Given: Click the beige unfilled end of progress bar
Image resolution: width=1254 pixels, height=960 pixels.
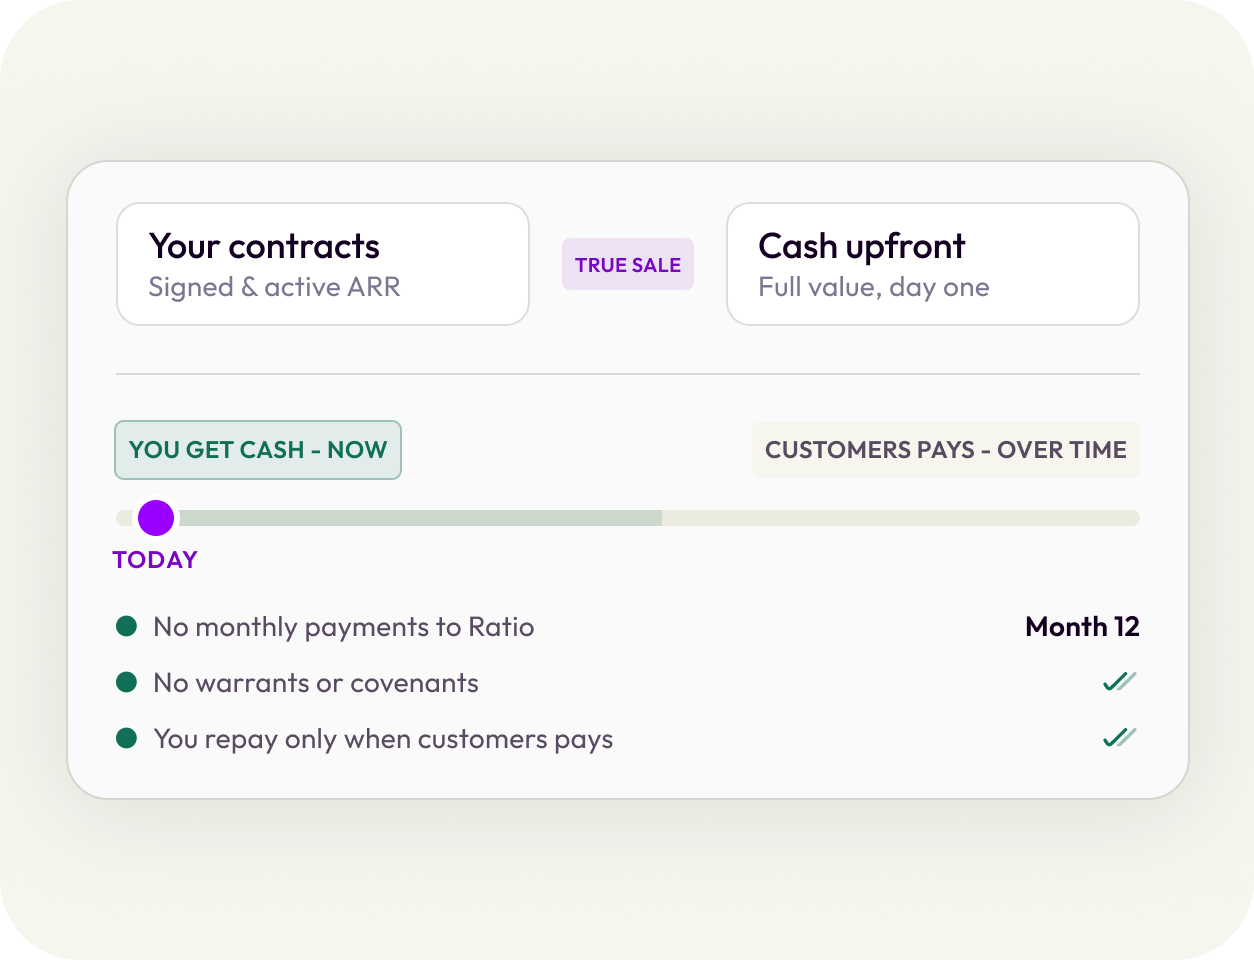Looking at the screenshot, I should coord(901,518).
